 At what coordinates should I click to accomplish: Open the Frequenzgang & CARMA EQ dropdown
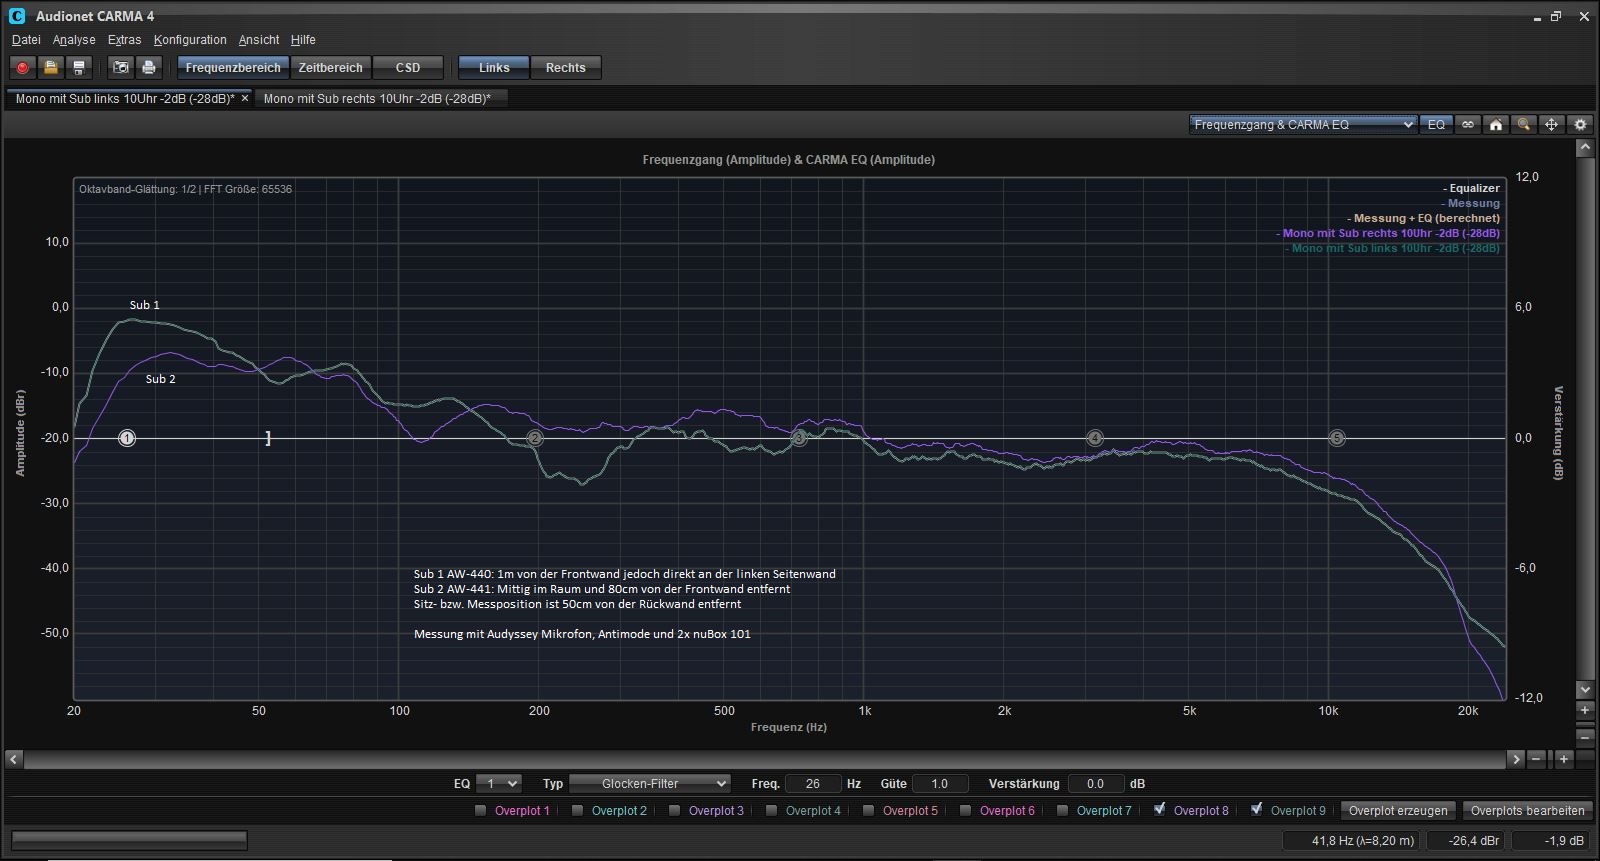point(1303,125)
